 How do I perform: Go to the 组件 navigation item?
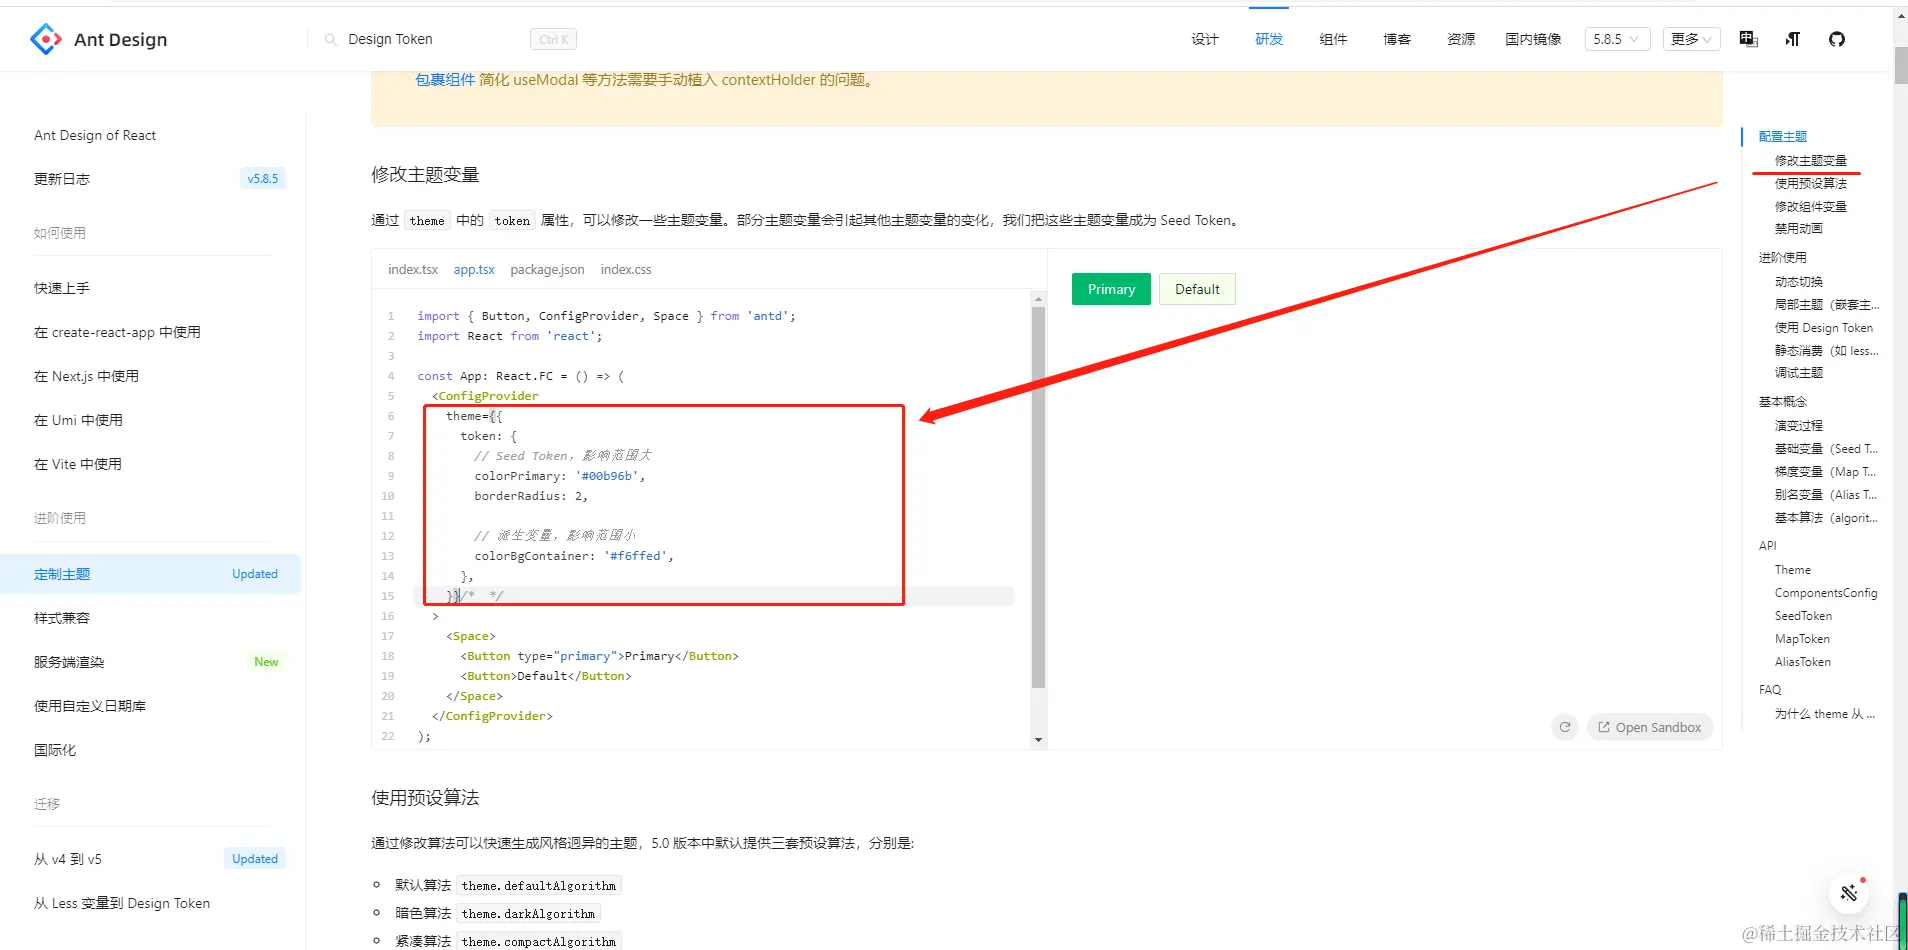click(1333, 39)
